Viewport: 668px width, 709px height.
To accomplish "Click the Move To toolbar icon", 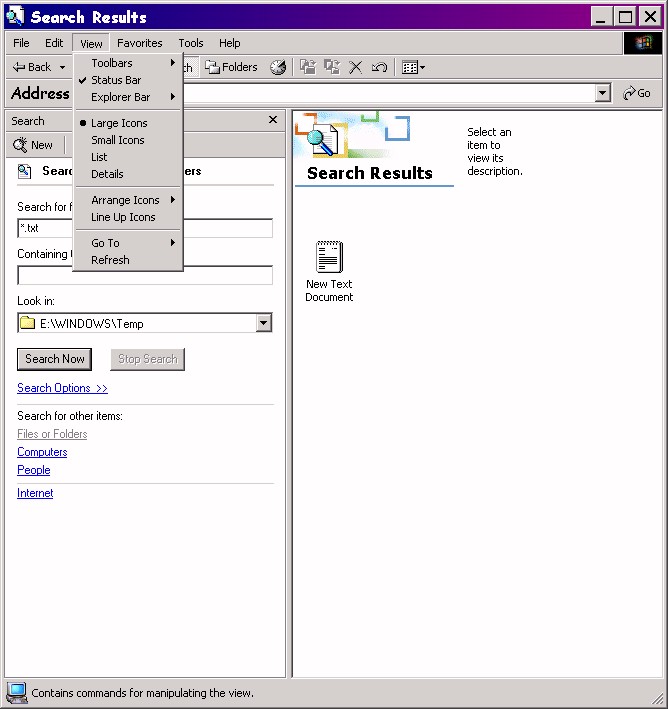I will [x=308, y=67].
